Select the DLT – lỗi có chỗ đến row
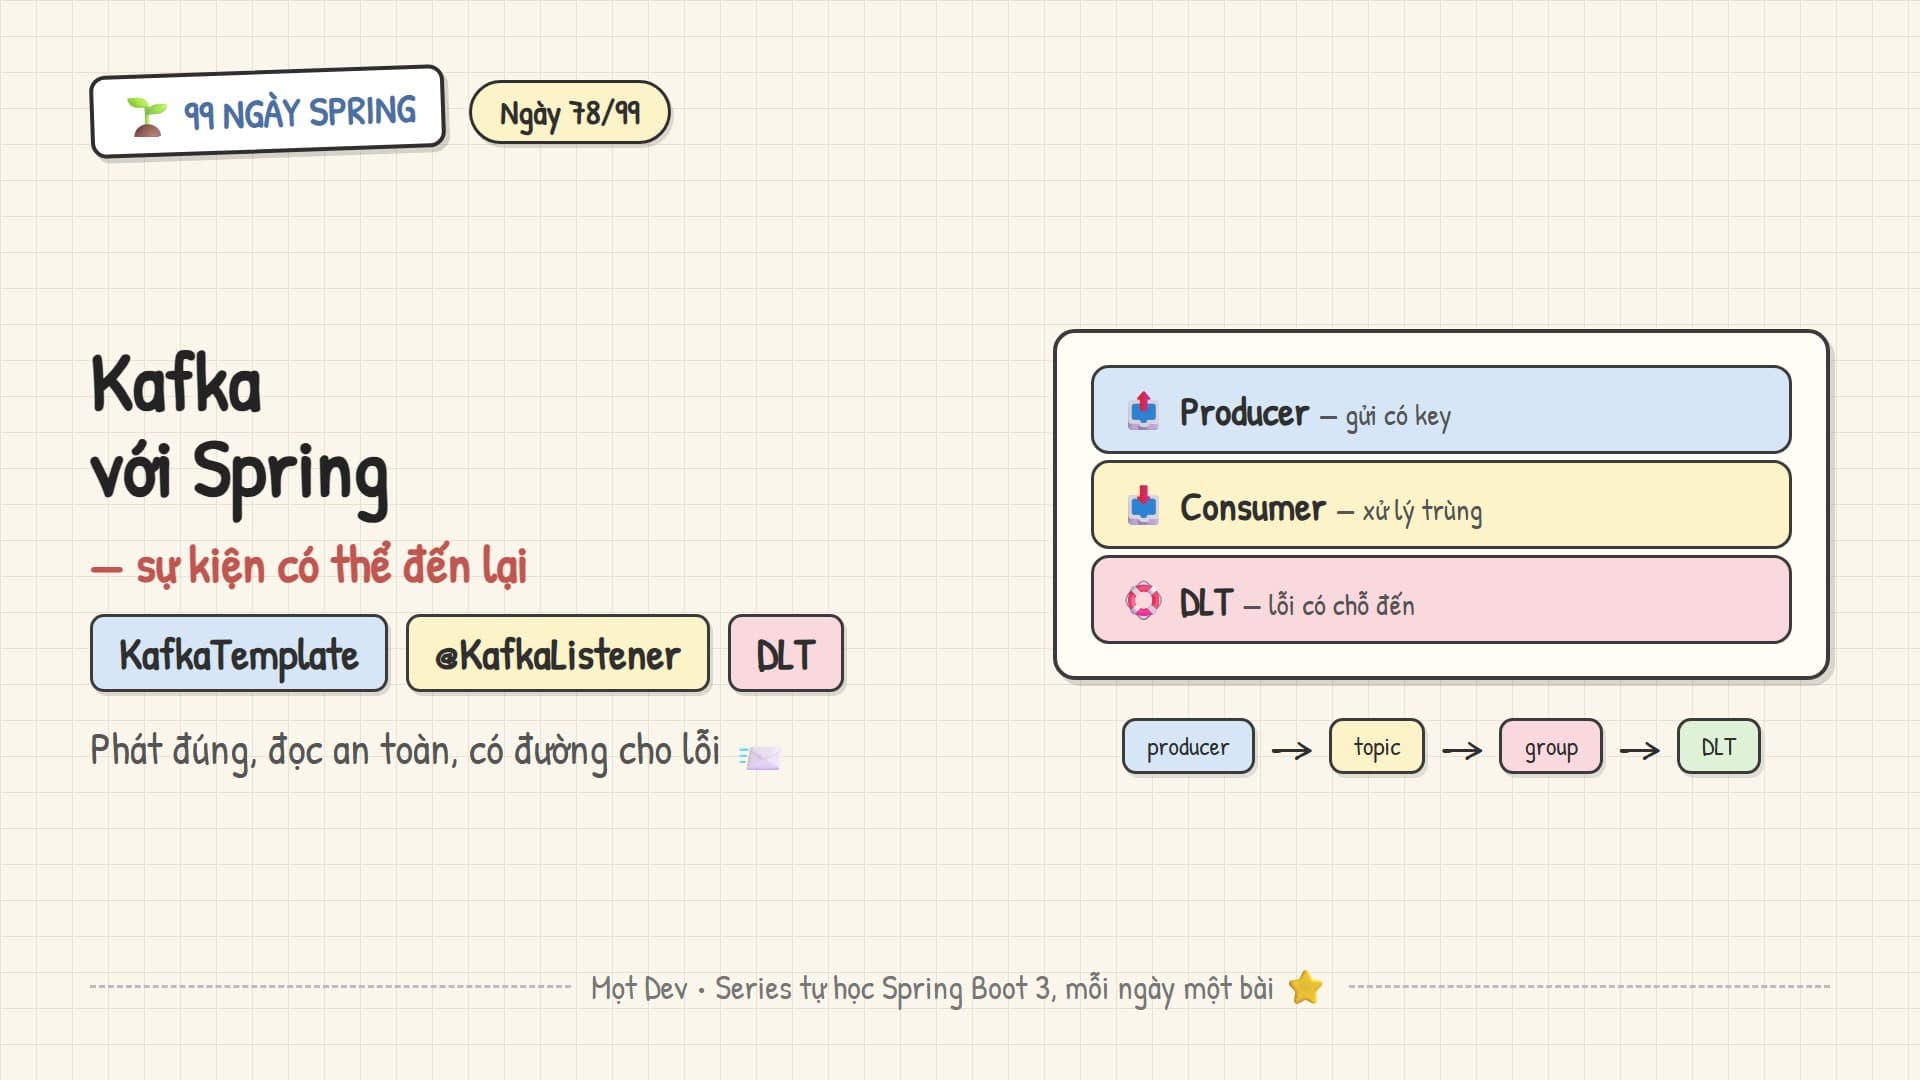 [1441, 600]
